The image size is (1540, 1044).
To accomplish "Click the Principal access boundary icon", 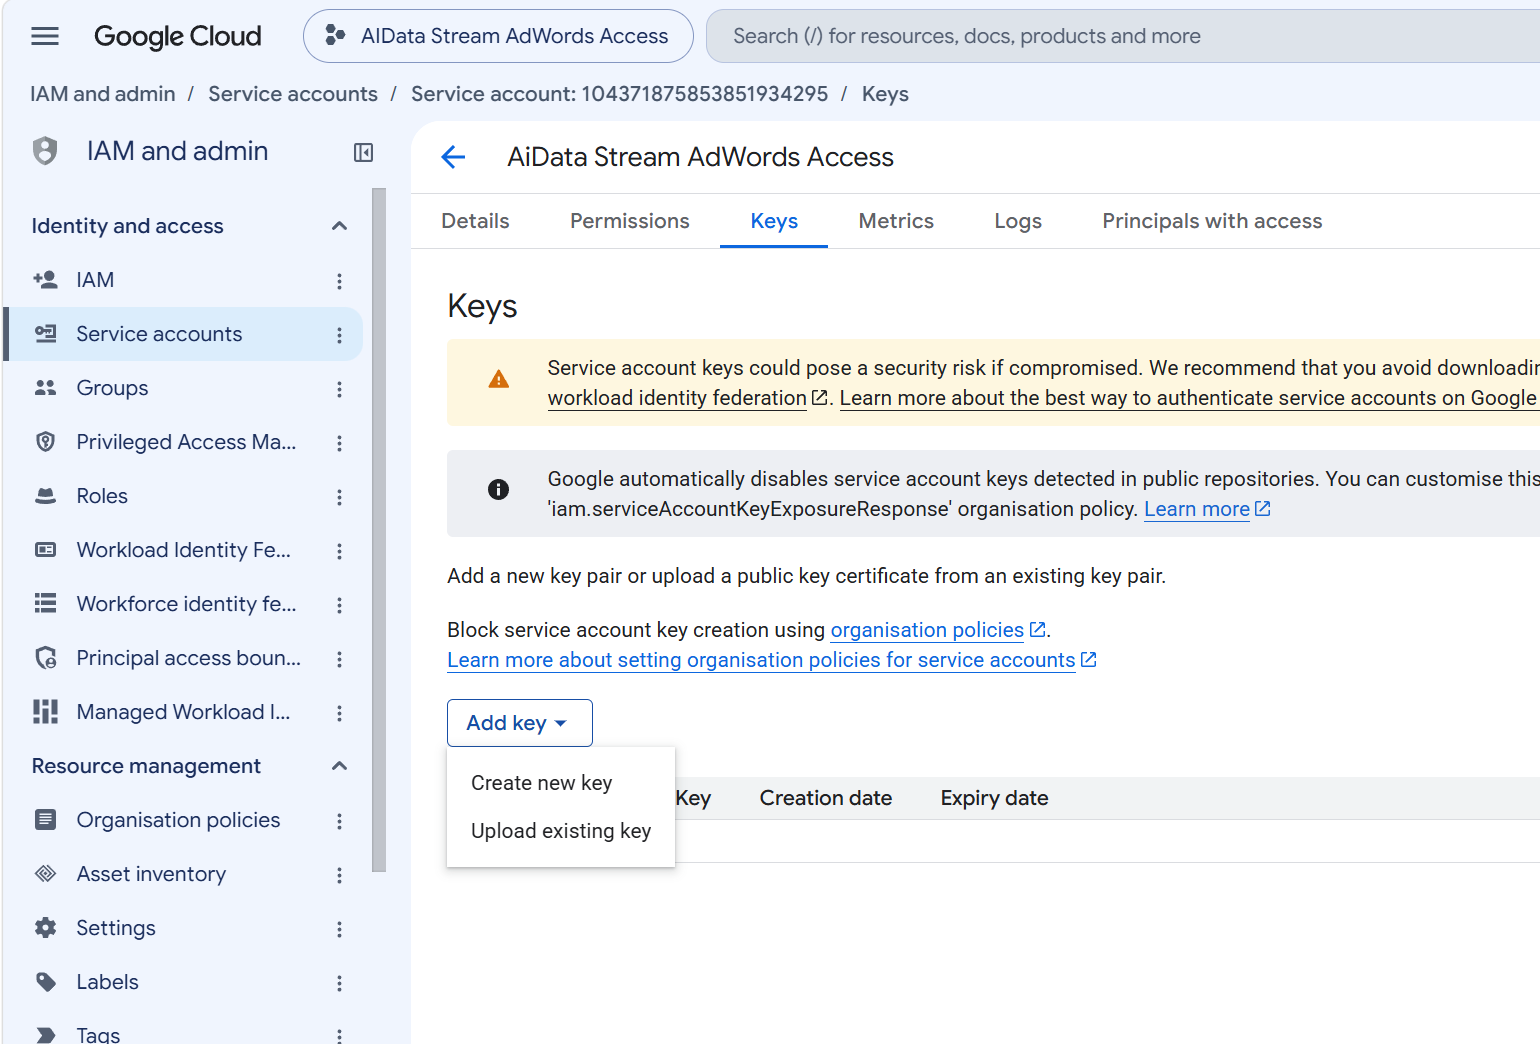I will pyautogui.click(x=46, y=658).
